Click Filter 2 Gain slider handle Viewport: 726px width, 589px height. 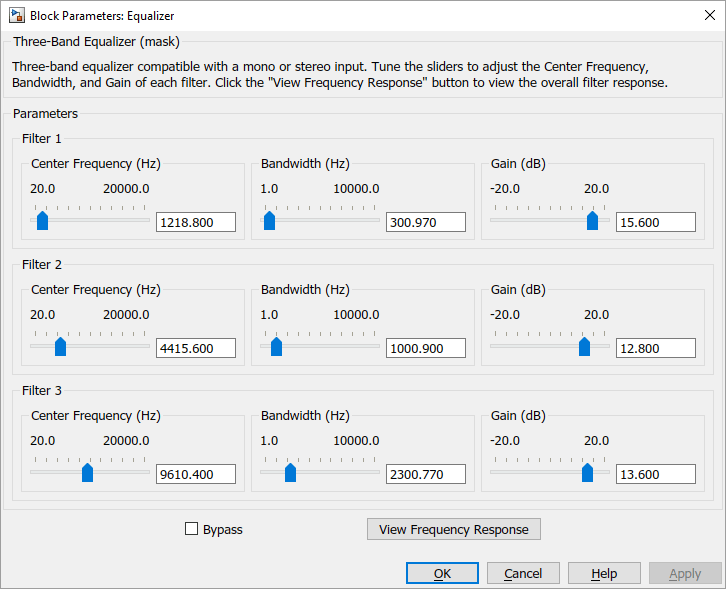(584, 347)
